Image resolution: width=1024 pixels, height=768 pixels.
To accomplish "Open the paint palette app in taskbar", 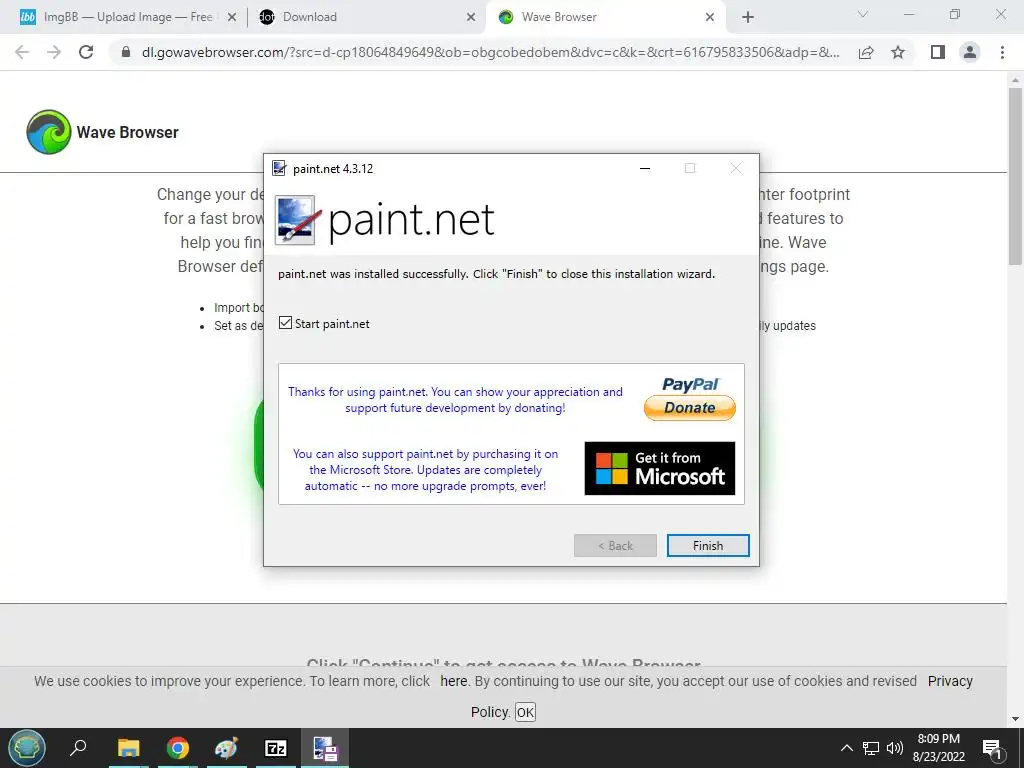I will pos(227,748).
